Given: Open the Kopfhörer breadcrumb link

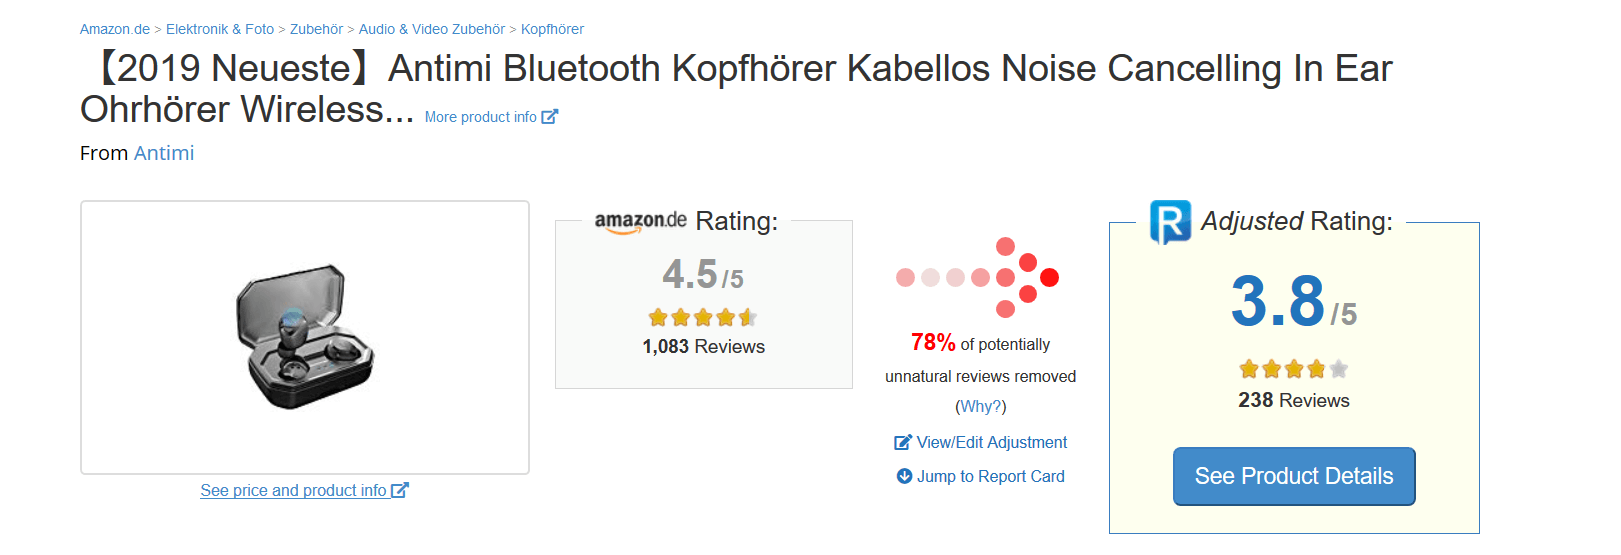Looking at the screenshot, I should (x=552, y=29).
